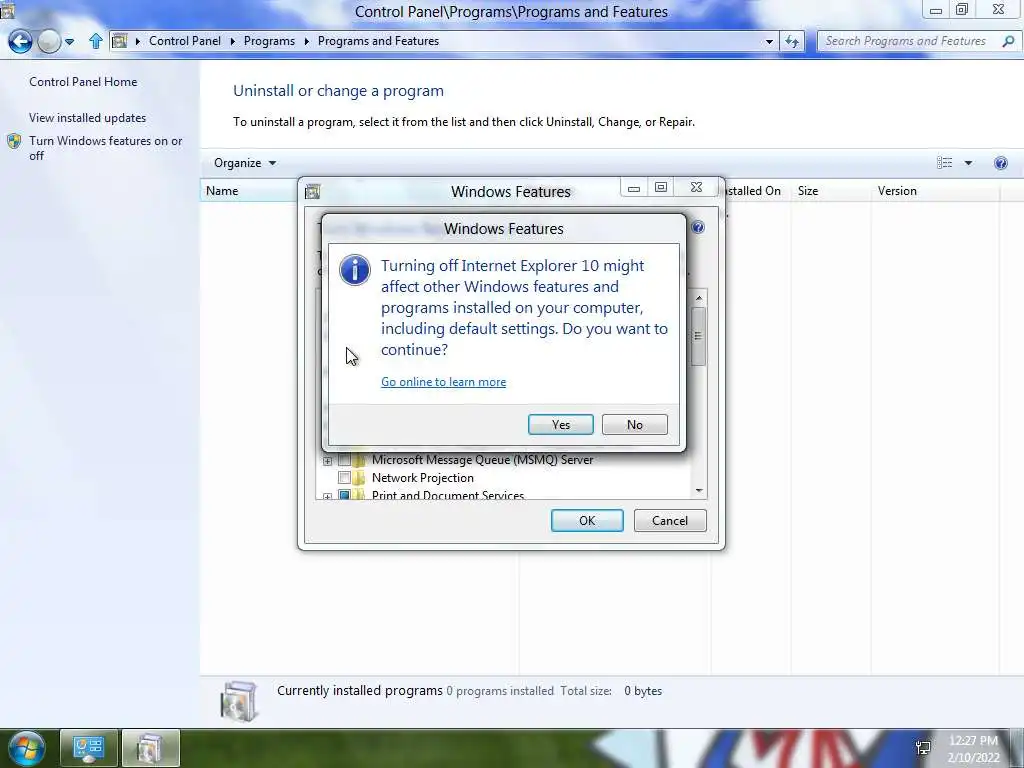Cancel the Windows Features dialog
1024x768 pixels.
pos(669,520)
